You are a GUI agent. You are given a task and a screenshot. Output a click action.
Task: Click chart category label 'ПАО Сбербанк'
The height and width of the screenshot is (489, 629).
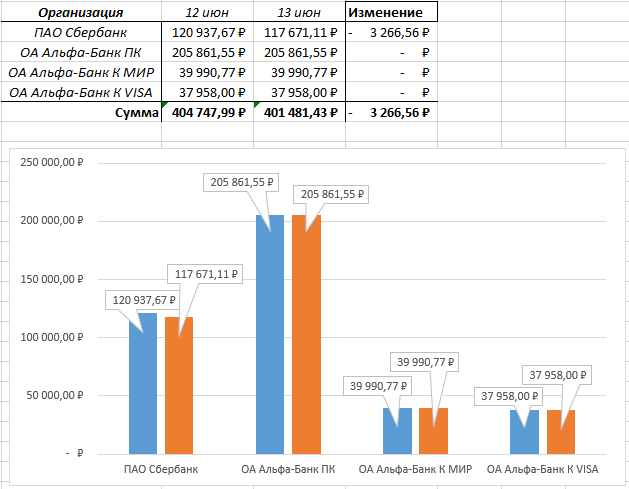pos(161,469)
